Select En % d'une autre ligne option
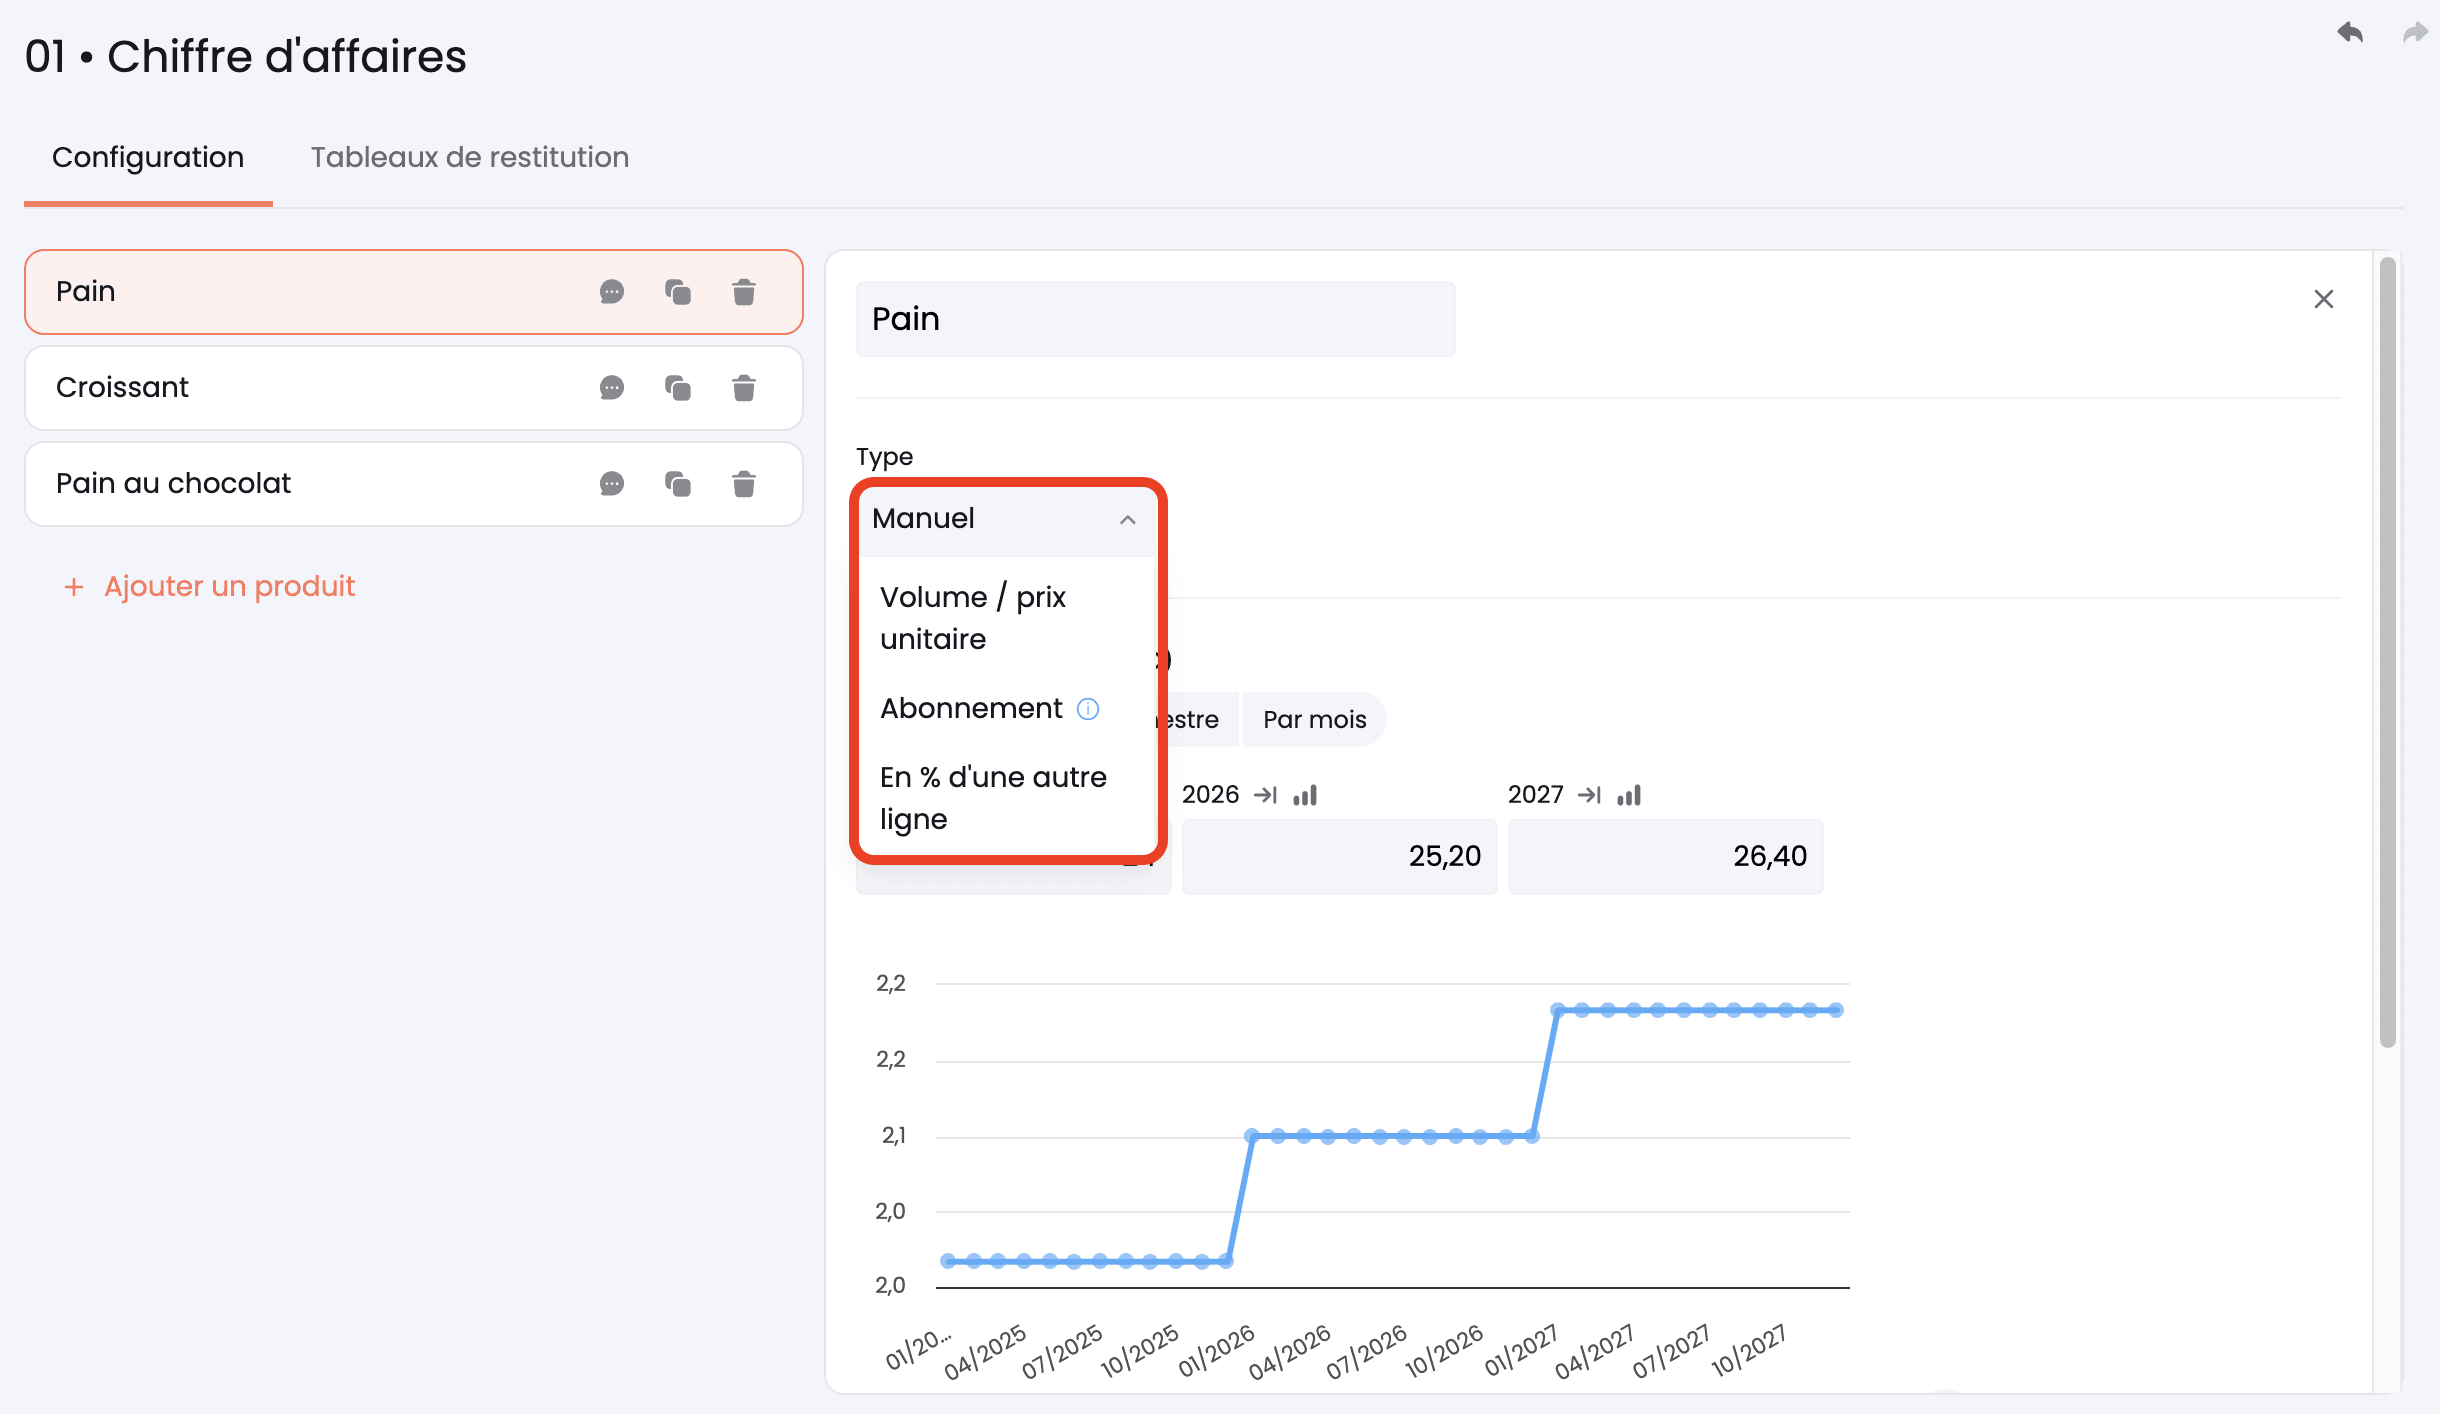 [1006, 798]
